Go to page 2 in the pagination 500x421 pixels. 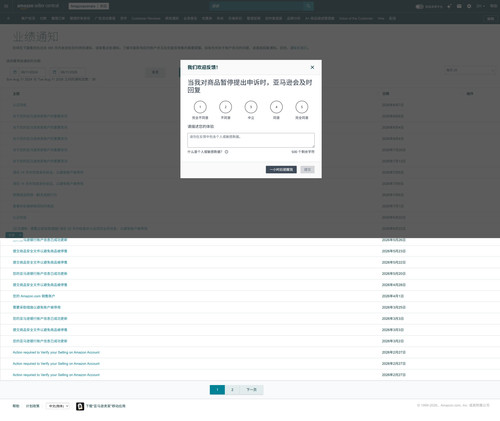click(232, 390)
